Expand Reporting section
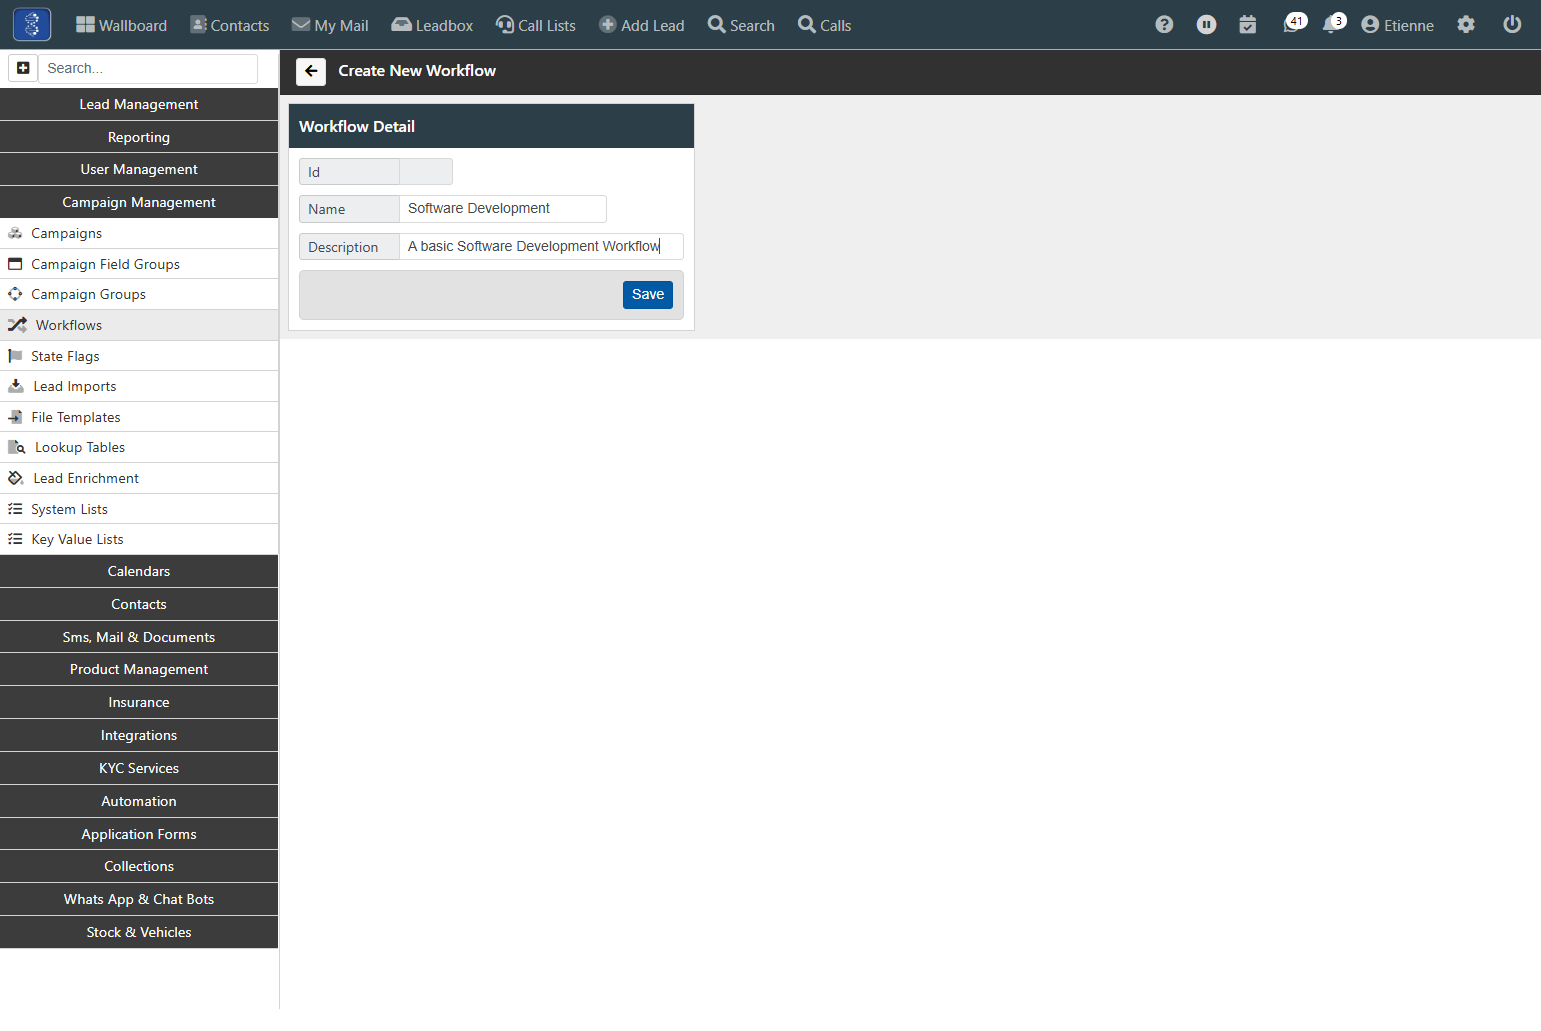Viewport: 1541px width, 1031px height. 139,137
